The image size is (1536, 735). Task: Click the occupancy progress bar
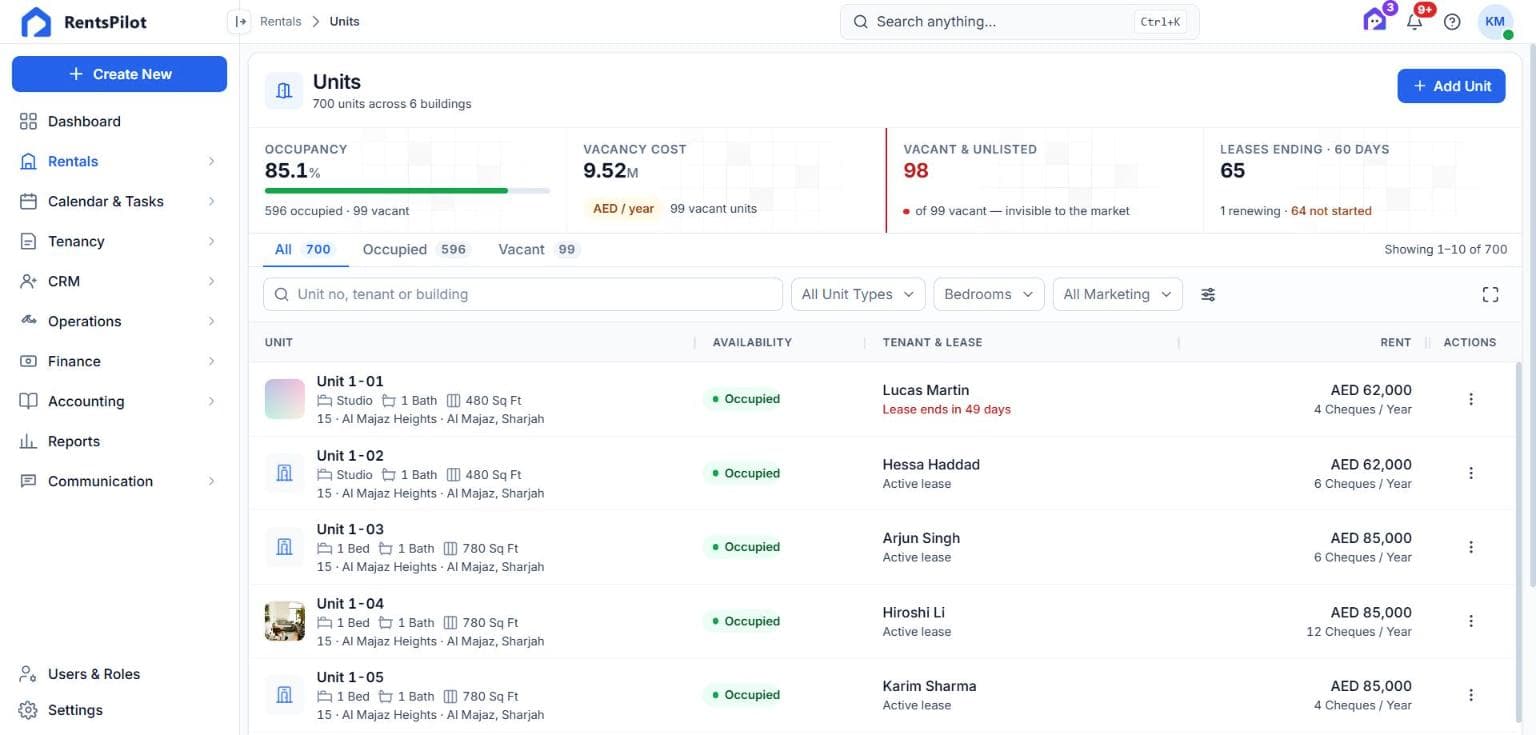[407, 190]
